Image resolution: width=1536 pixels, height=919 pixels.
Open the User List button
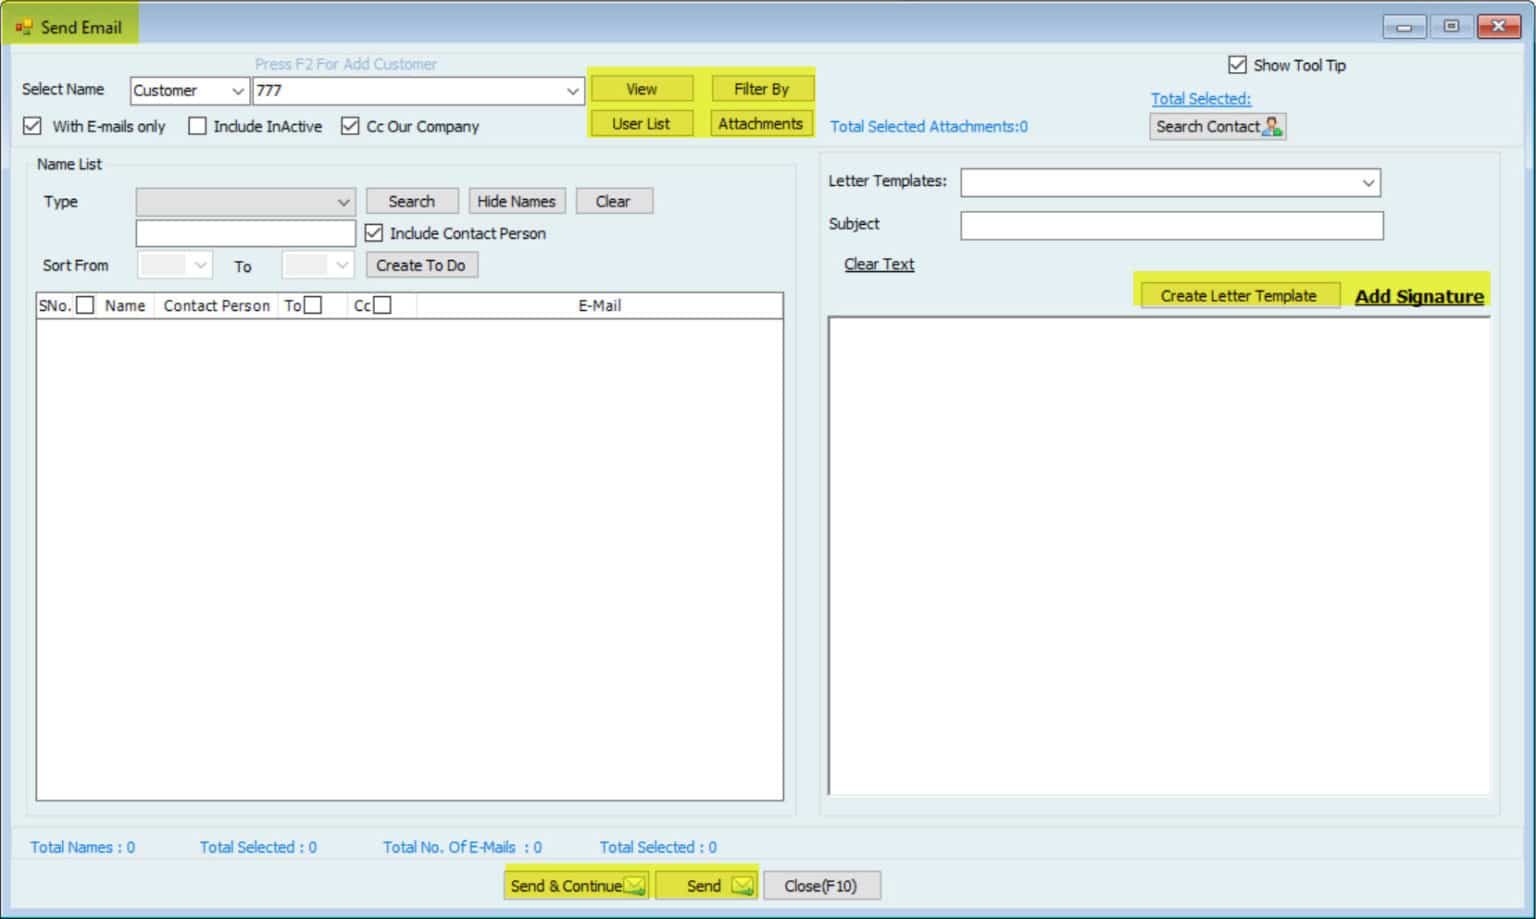pyautogui.click(x=642, y=124)
